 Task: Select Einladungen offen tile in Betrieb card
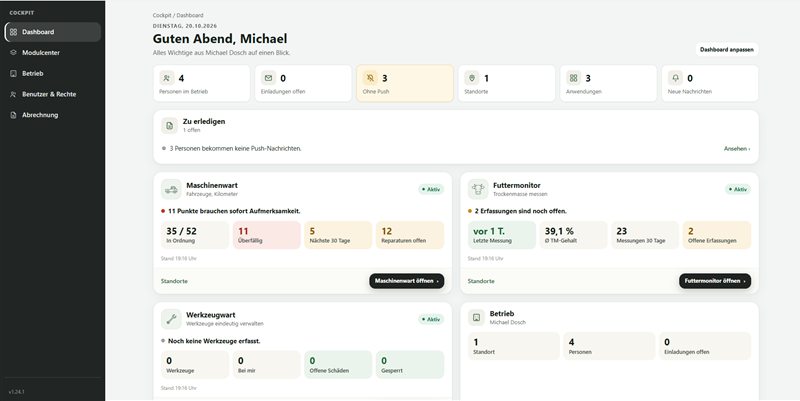[x=705, y=346]
